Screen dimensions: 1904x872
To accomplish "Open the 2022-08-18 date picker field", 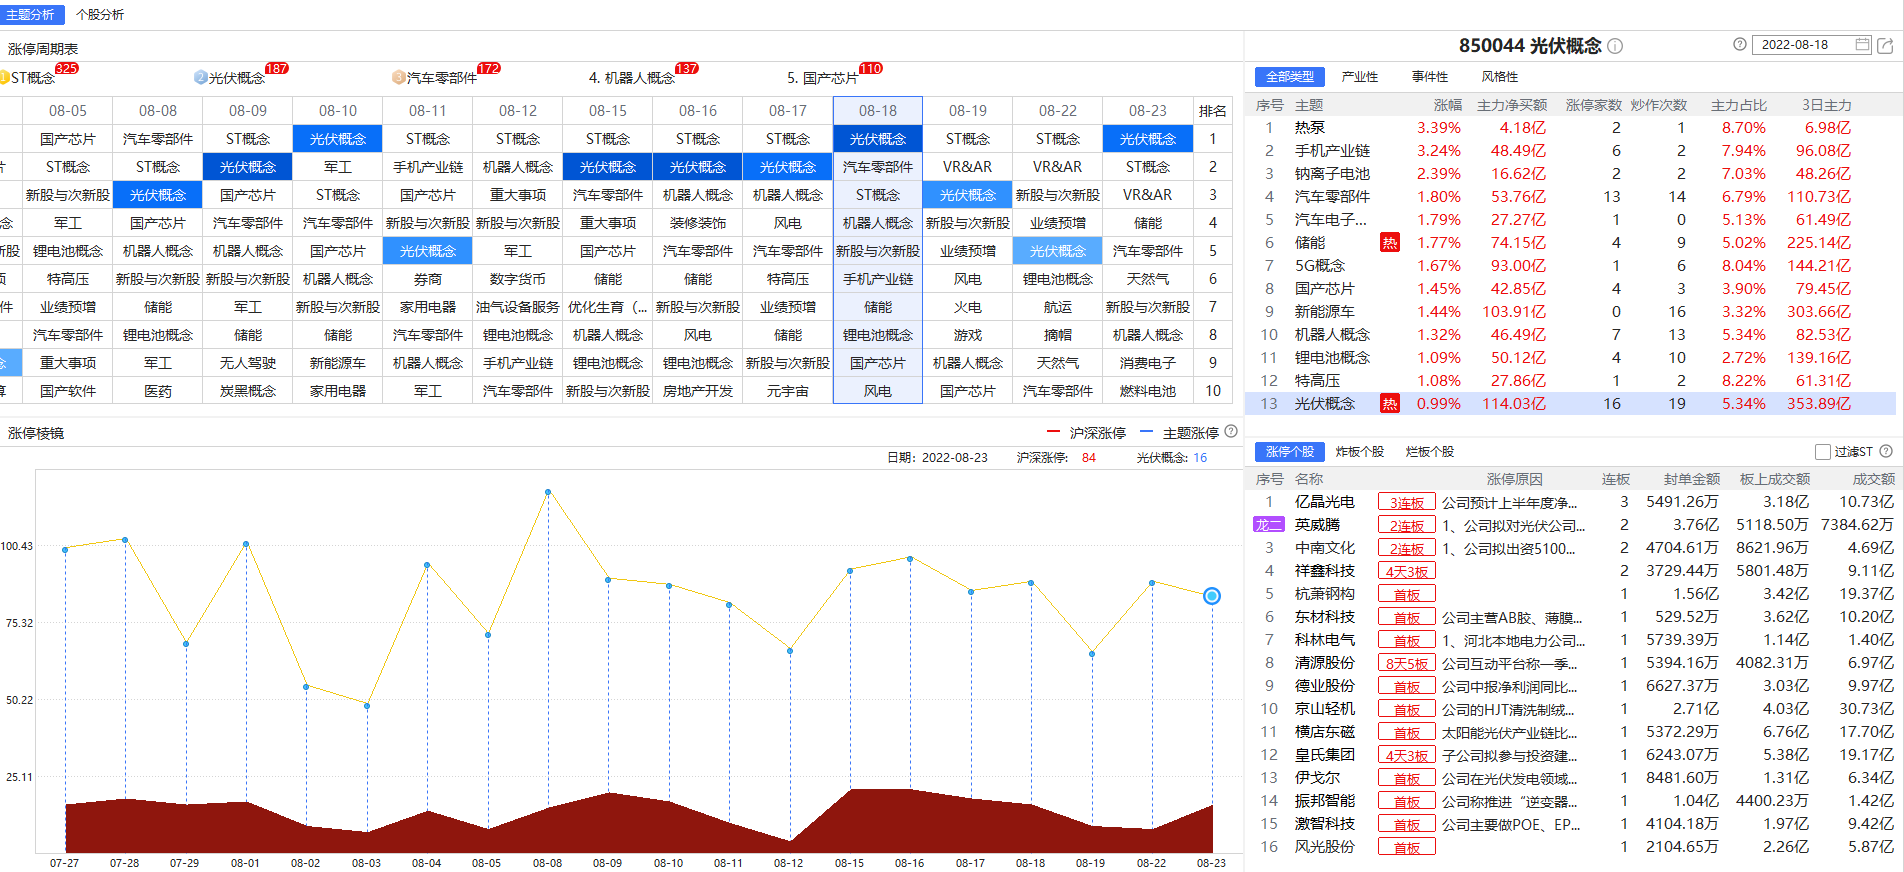I will (1812, 44).
